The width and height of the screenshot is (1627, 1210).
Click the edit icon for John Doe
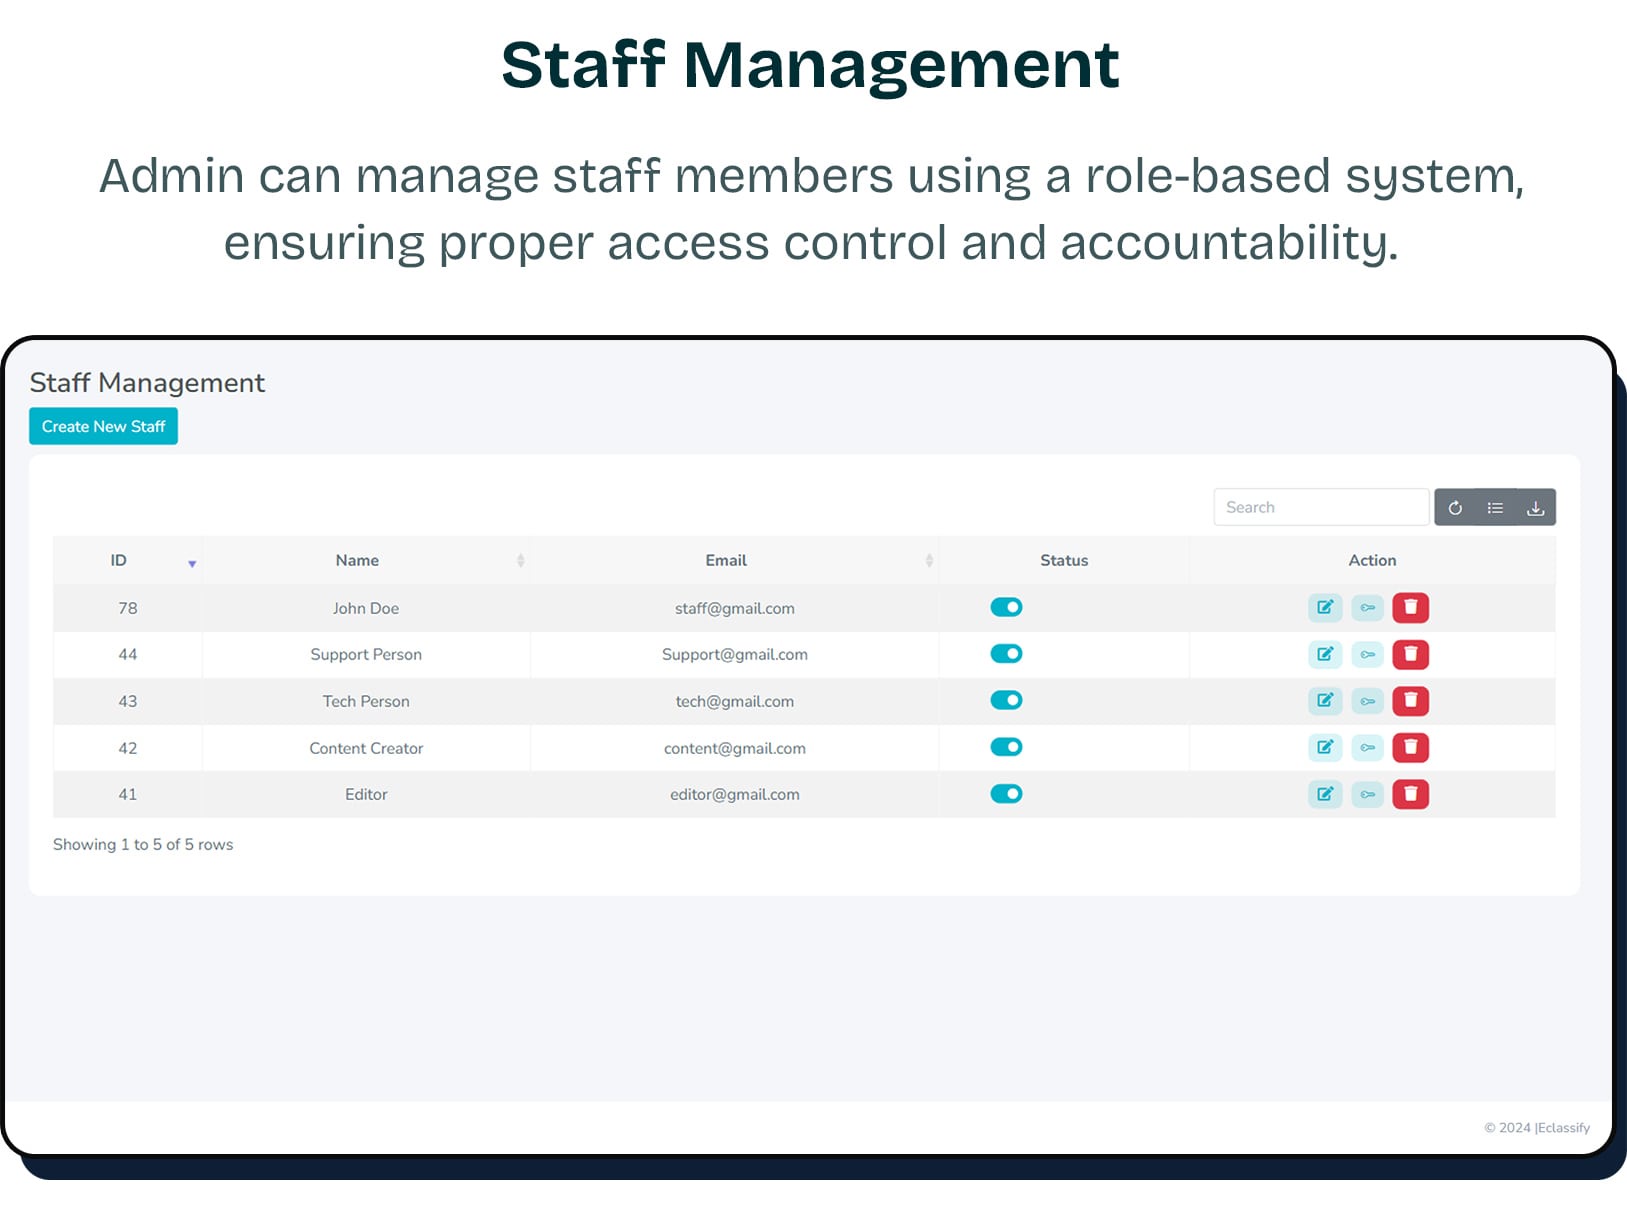click(1325, 607)
